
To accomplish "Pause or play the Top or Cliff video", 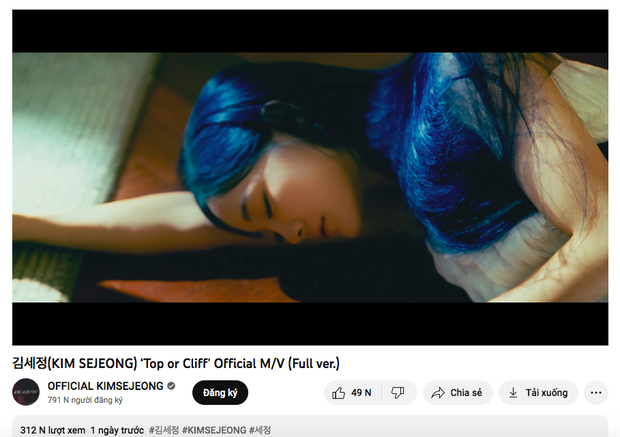I will click(x=310, y=177).
